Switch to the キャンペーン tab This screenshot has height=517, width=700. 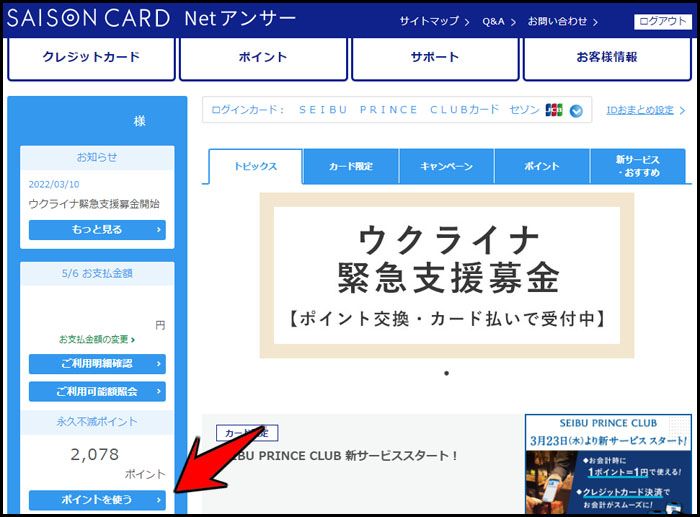pos(446,166)
